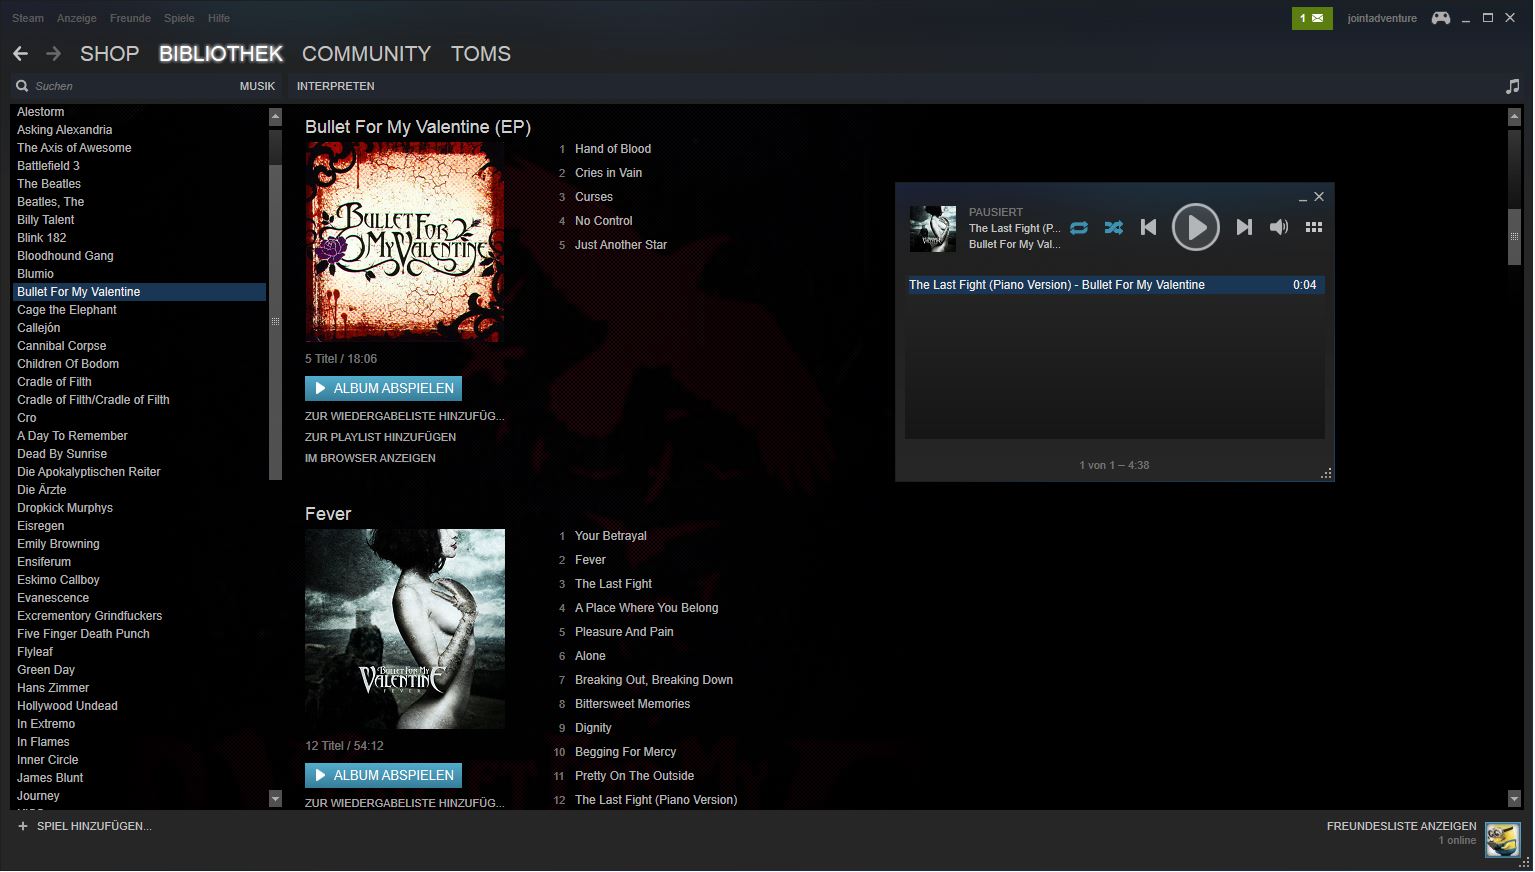Select The Last Fight (Piano Version) queue entry
The height and width of the screenshot is (872, 1535).
point(1116,285)
